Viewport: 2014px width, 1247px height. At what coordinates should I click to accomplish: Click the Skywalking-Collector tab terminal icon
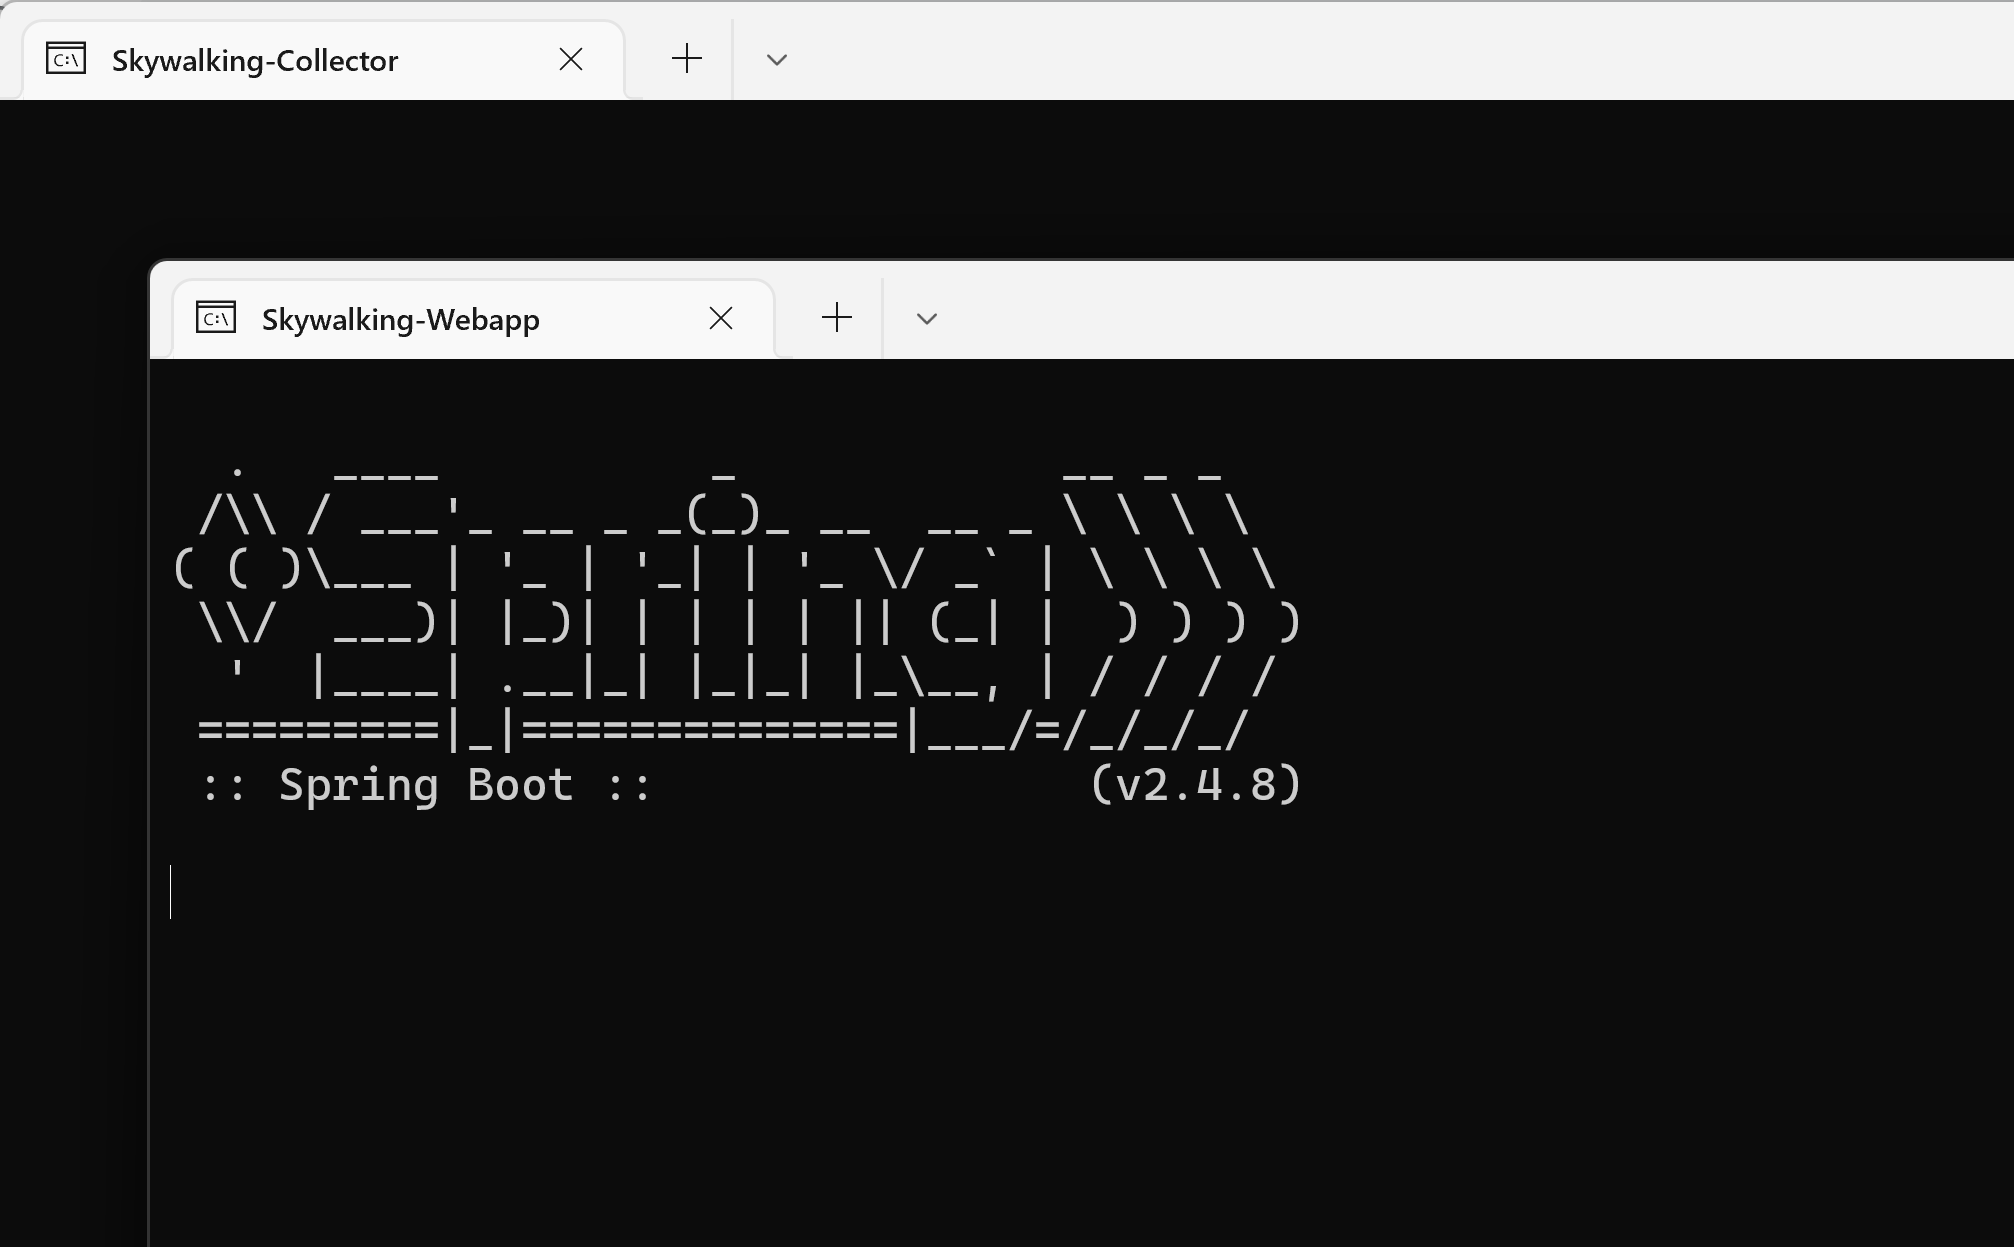(x=66, y=60)
